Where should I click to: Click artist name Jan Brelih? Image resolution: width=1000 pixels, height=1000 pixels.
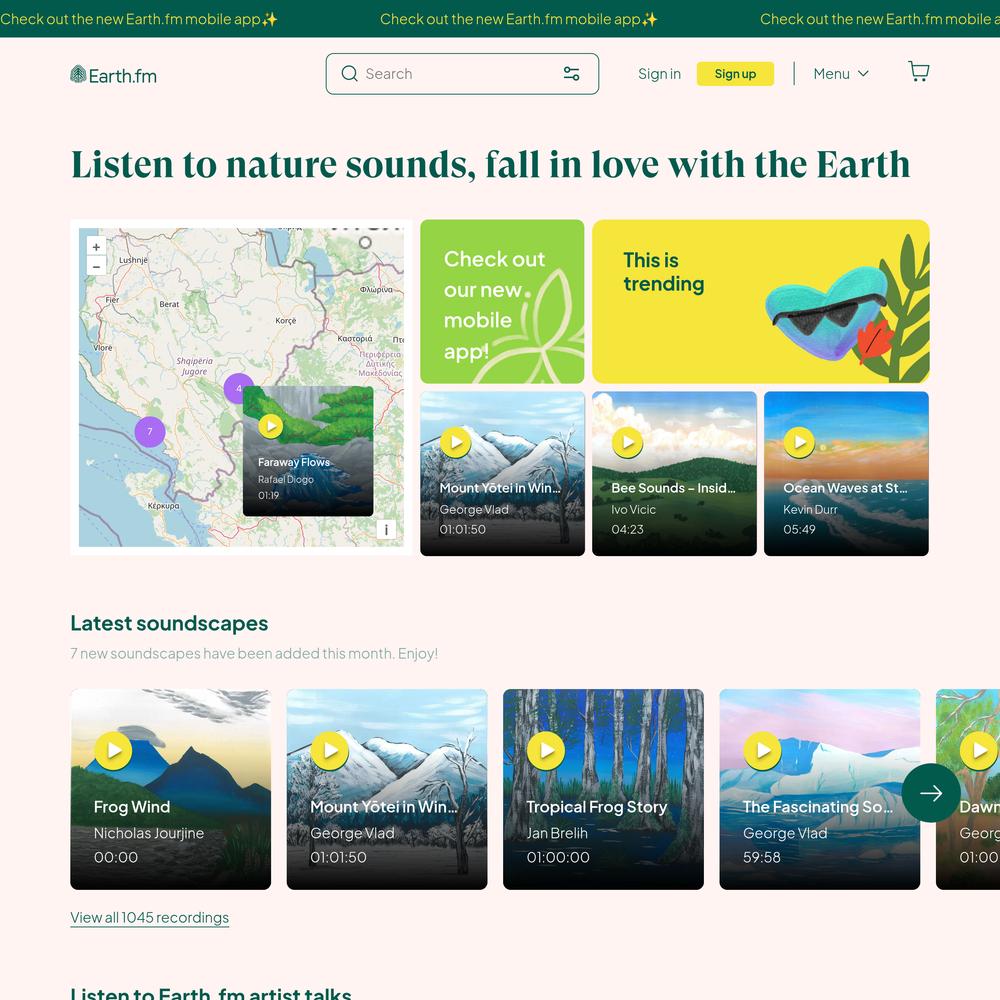[x=557, y=833]
